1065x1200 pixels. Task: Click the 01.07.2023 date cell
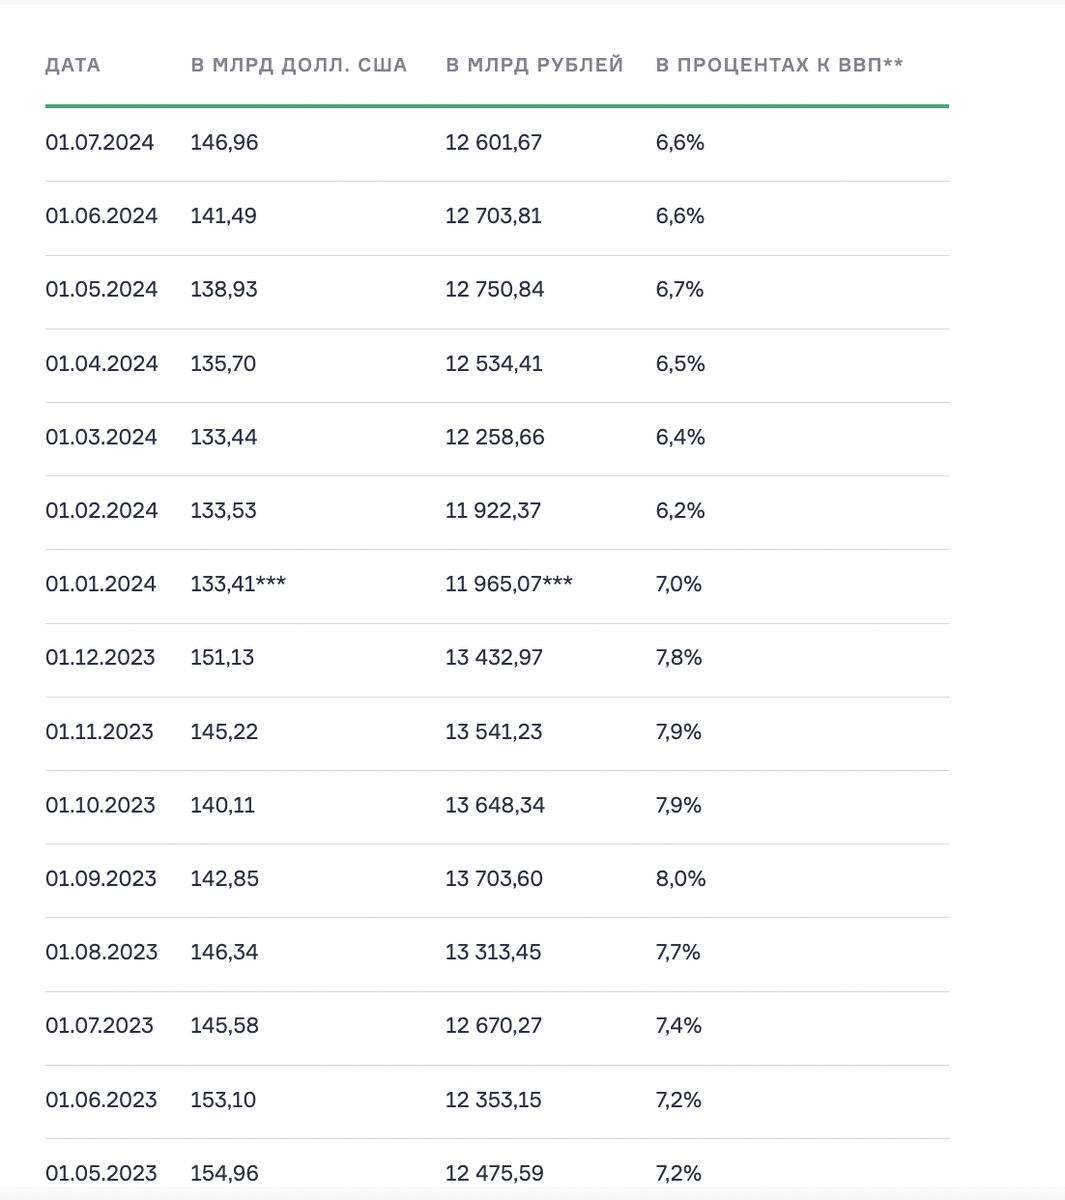99,1026
